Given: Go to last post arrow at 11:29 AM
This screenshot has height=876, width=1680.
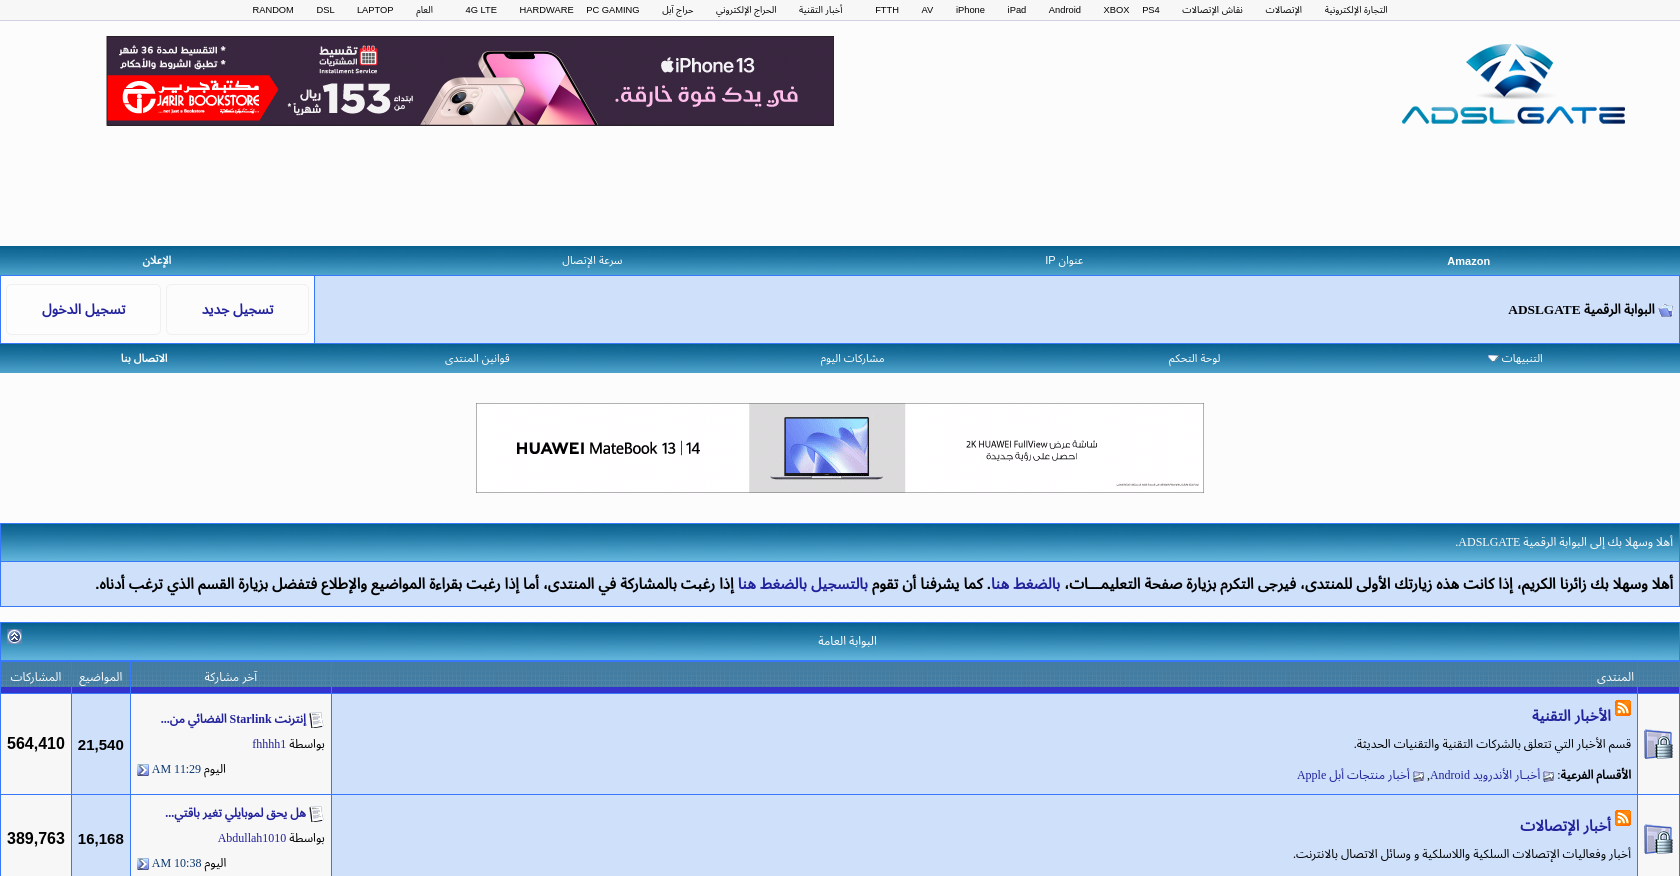Looking at the screenshot, I should pyautogui.click(x=143, y=770).
